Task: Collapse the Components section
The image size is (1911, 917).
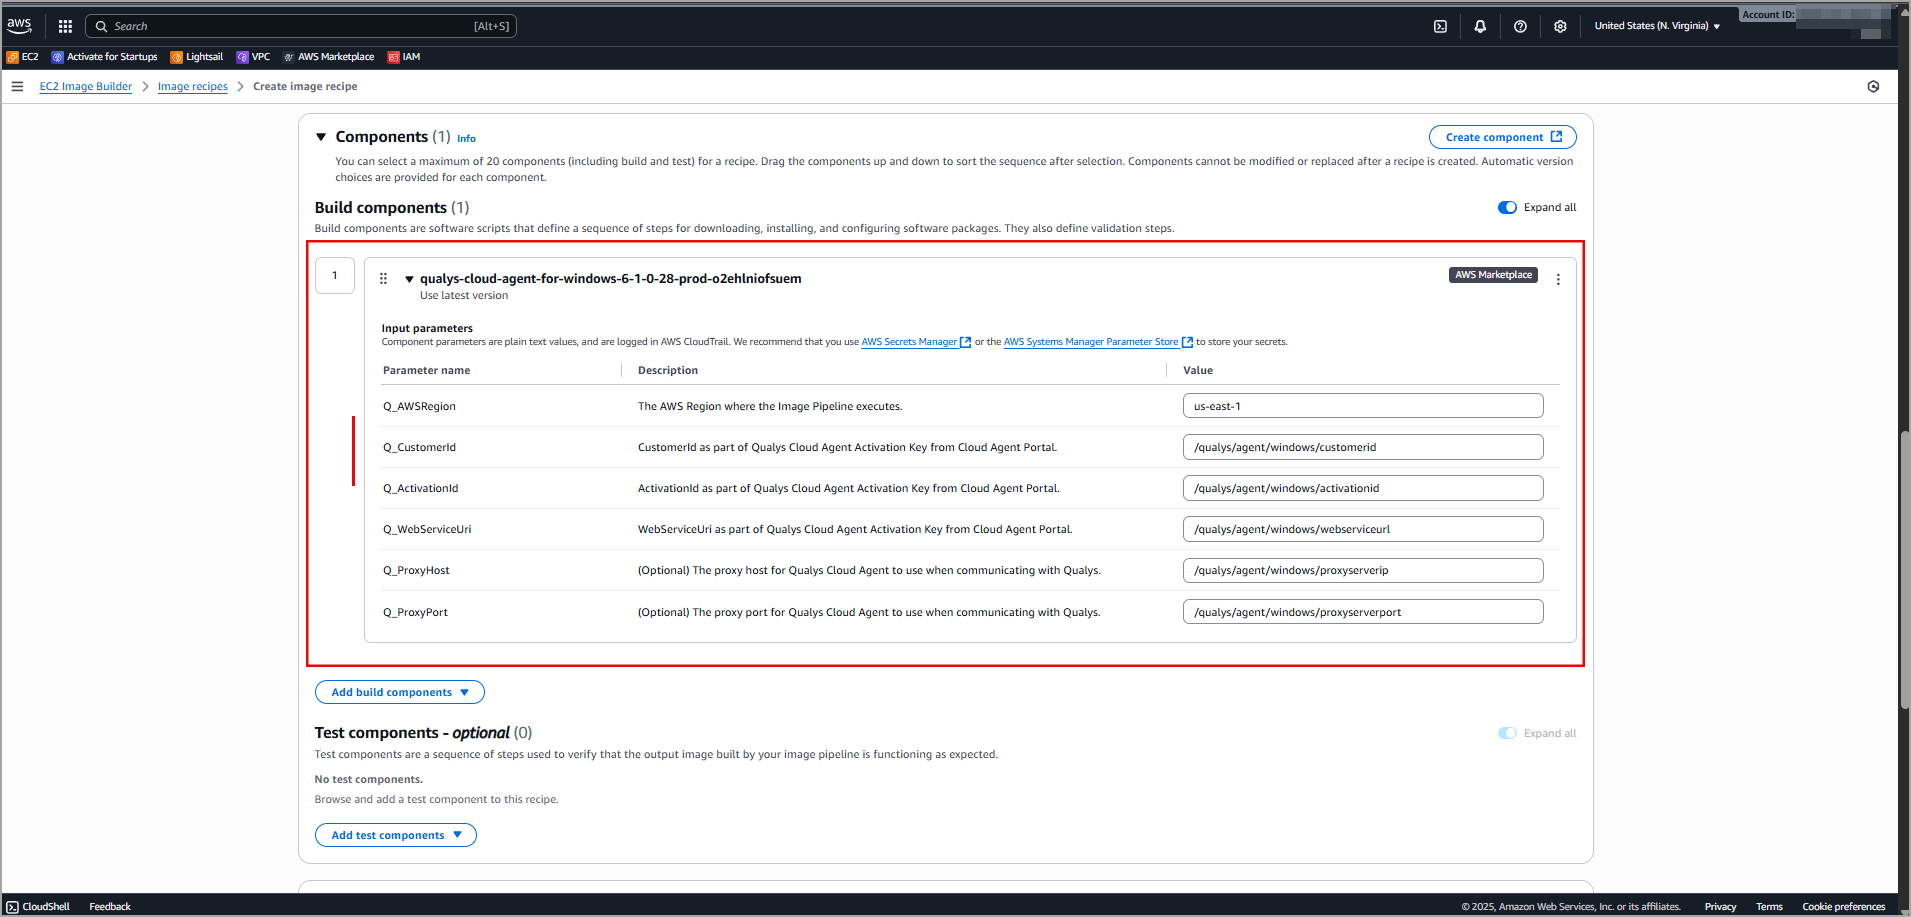Action: point(321,137)
